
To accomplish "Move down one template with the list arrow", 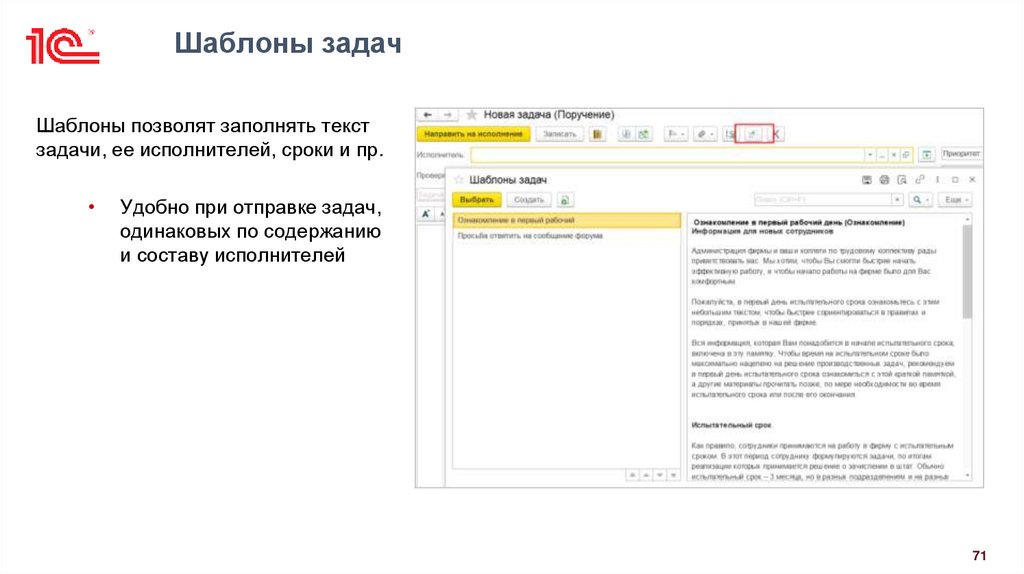I will point(660,475).
